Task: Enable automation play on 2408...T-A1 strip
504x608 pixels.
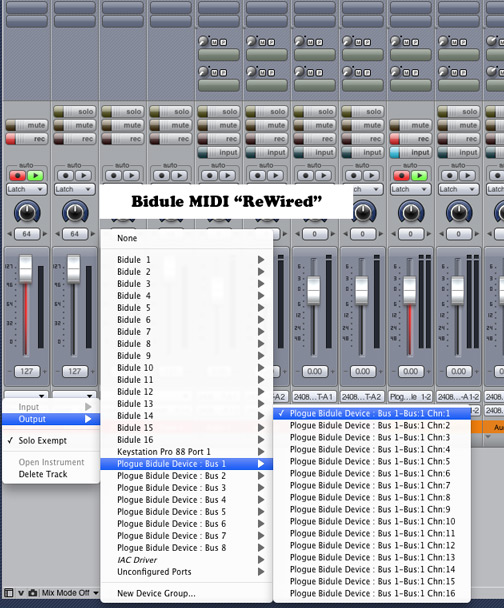Action: point(323,176)
